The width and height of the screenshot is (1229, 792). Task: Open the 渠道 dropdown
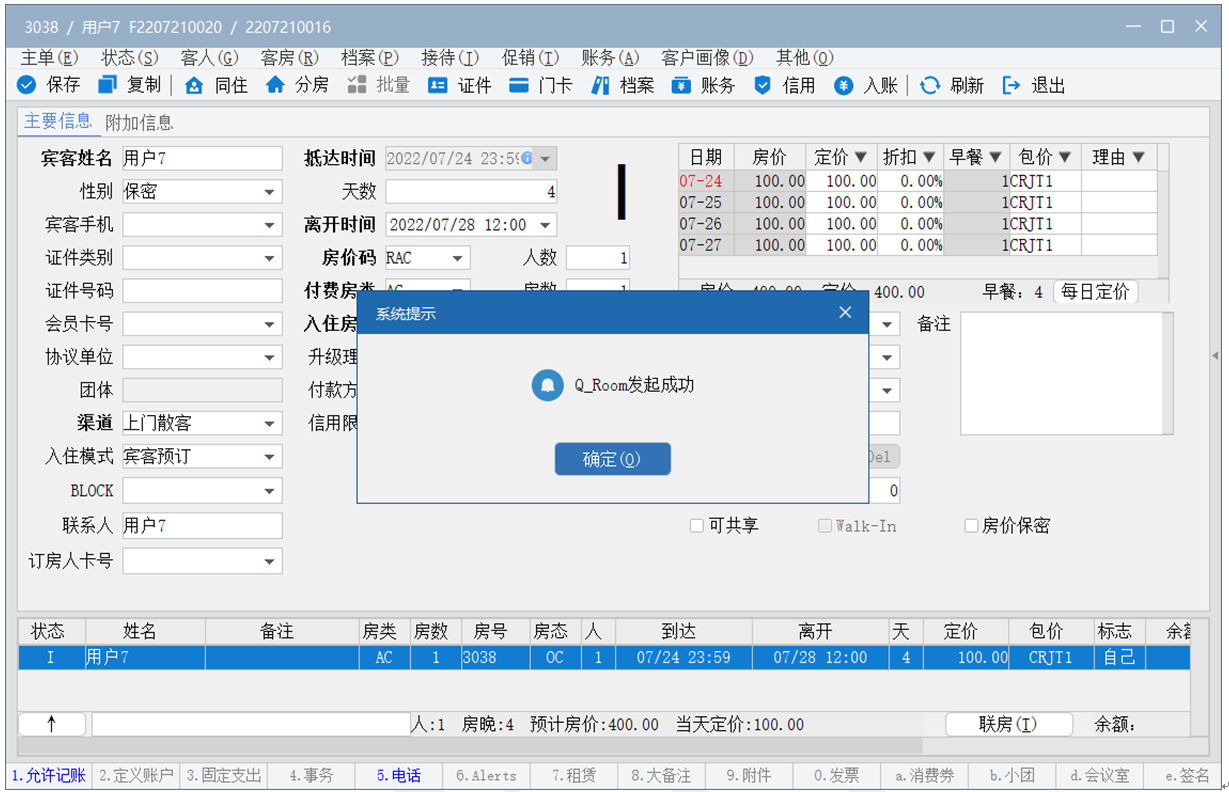[x=270, y=424]
